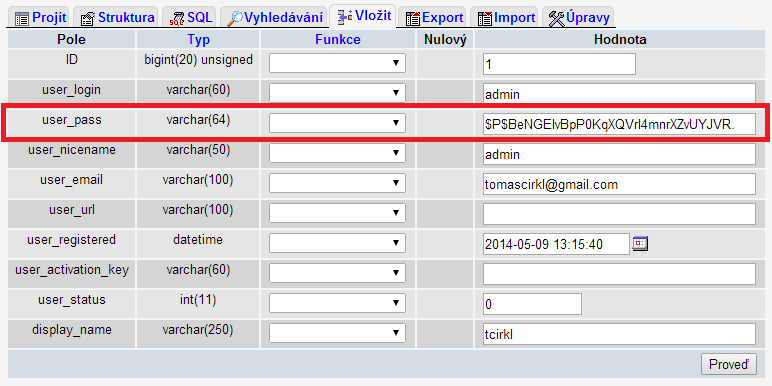
Task: Focus the ID value field containing 1
Action: [x=559, y=64]
